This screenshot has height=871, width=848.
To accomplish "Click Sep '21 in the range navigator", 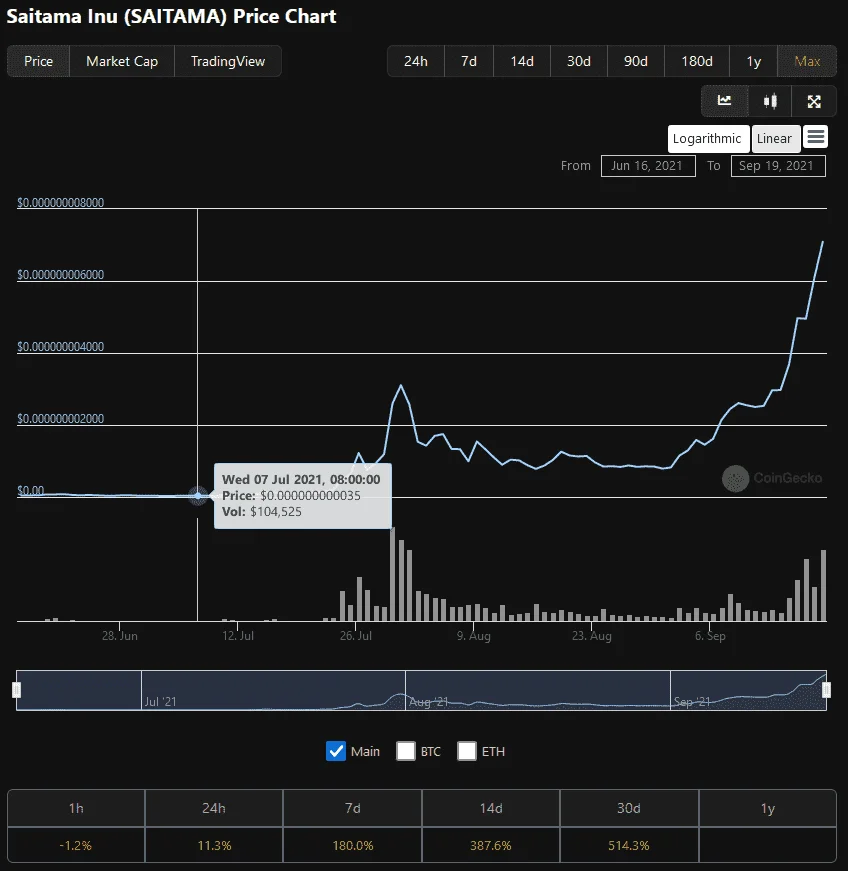I will [691, 702].
